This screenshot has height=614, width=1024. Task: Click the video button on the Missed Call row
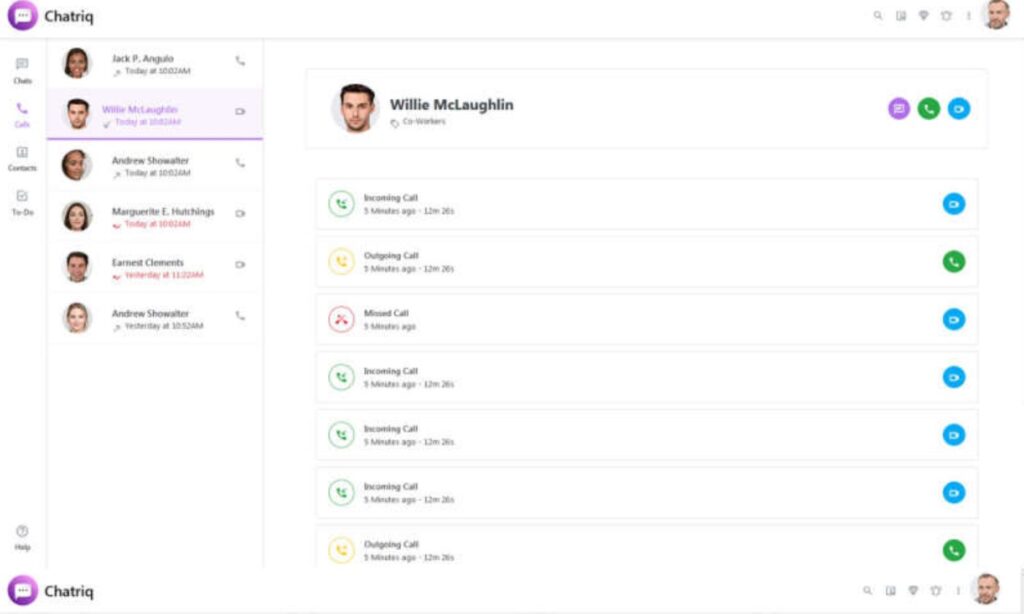[x=954, y=319]
